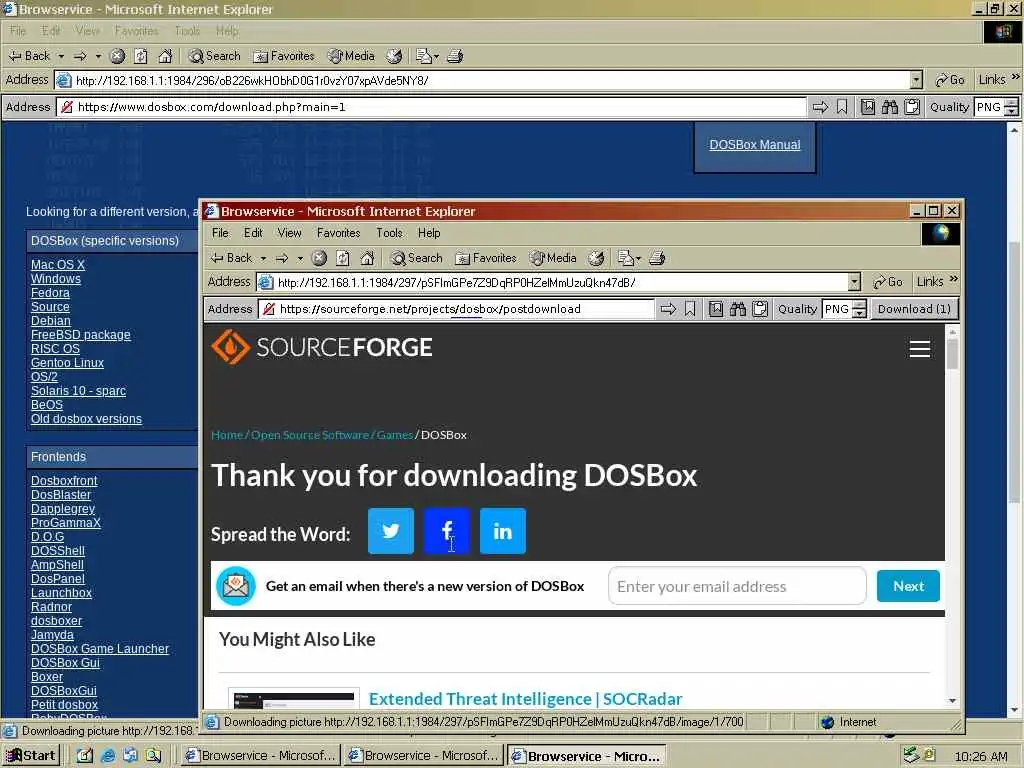Adjust the front window PNG quality stepper
The width and height of the screenshot is (1024, 768).
(x=860, y=309)
